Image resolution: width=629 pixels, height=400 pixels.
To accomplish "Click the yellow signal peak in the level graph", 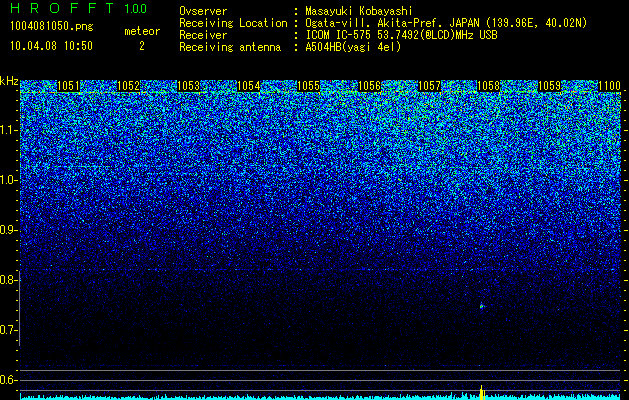I will 483,392.
